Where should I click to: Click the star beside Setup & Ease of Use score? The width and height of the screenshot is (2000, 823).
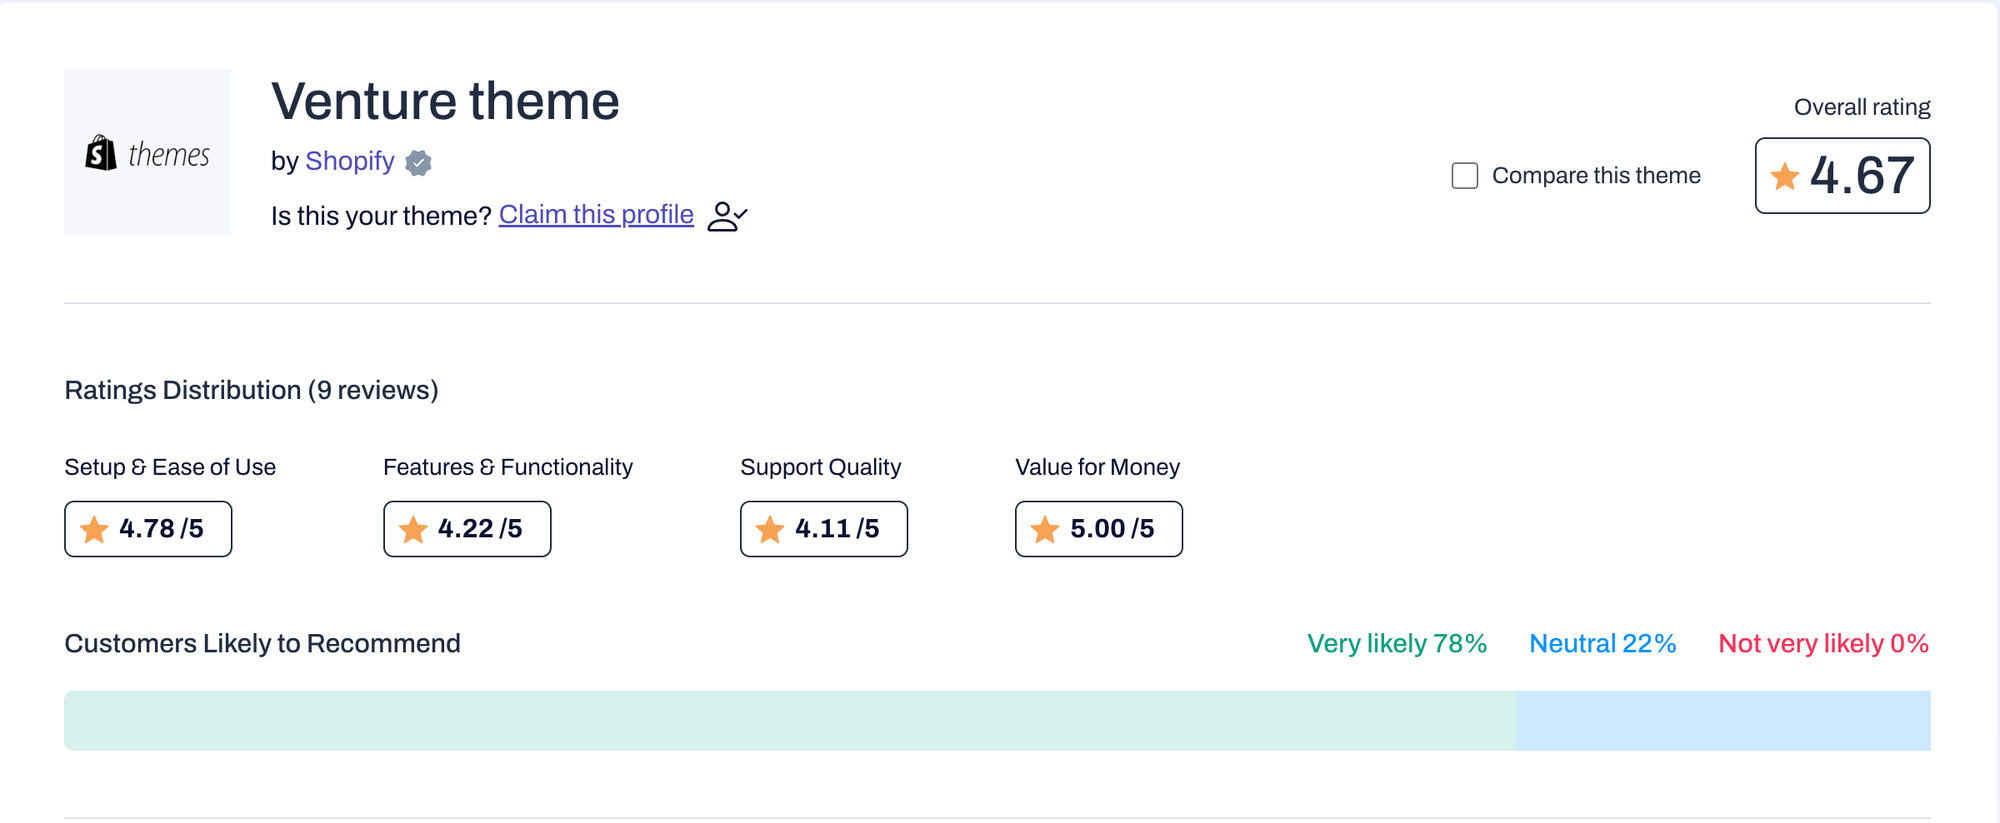pyautogui.click(x=95, y=529)
